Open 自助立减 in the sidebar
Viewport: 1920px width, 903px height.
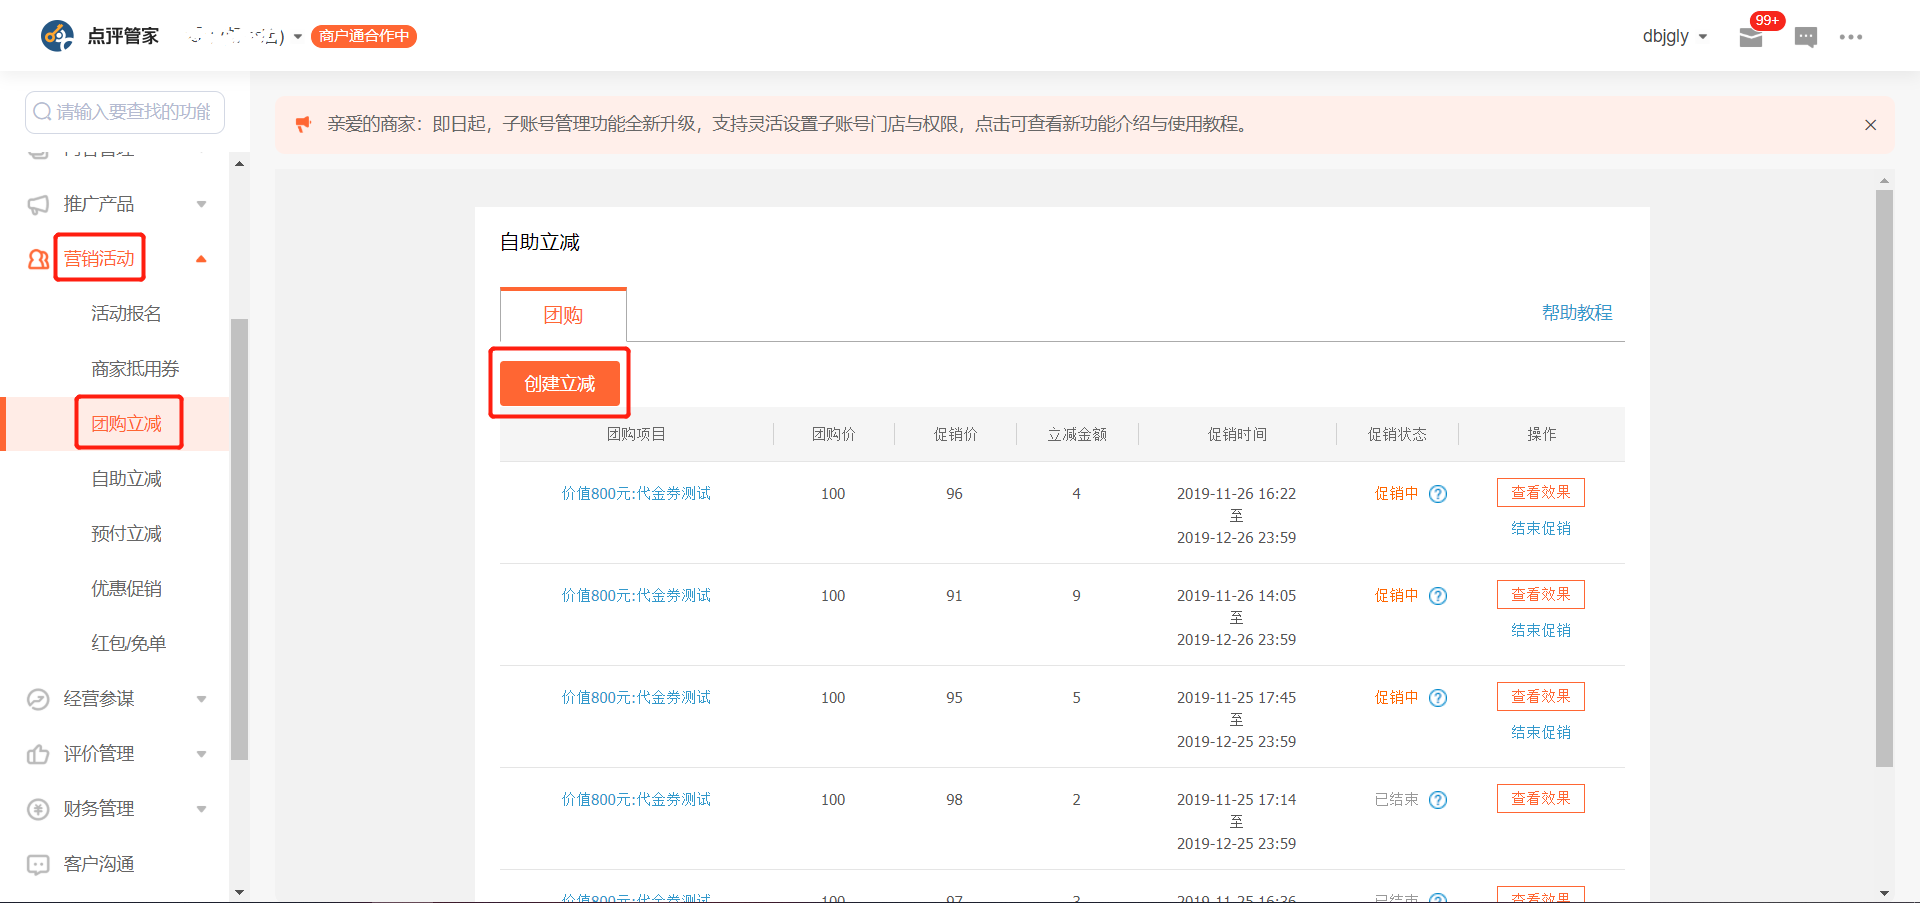(126, 479)
